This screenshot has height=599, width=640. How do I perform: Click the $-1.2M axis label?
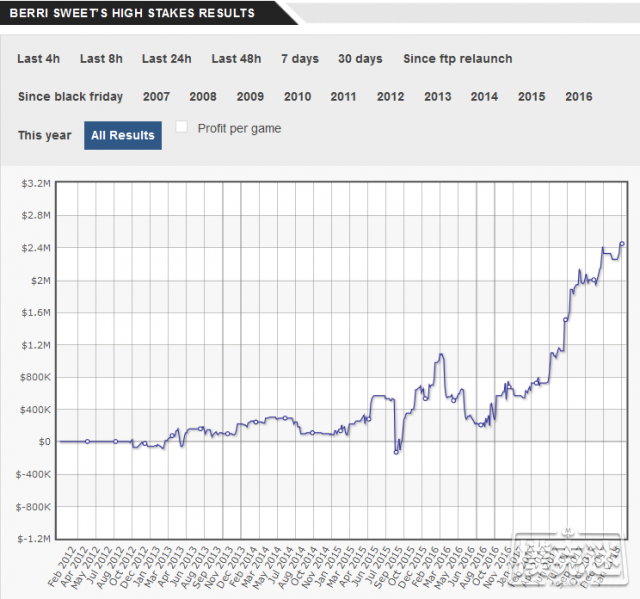tap(34, 539)
